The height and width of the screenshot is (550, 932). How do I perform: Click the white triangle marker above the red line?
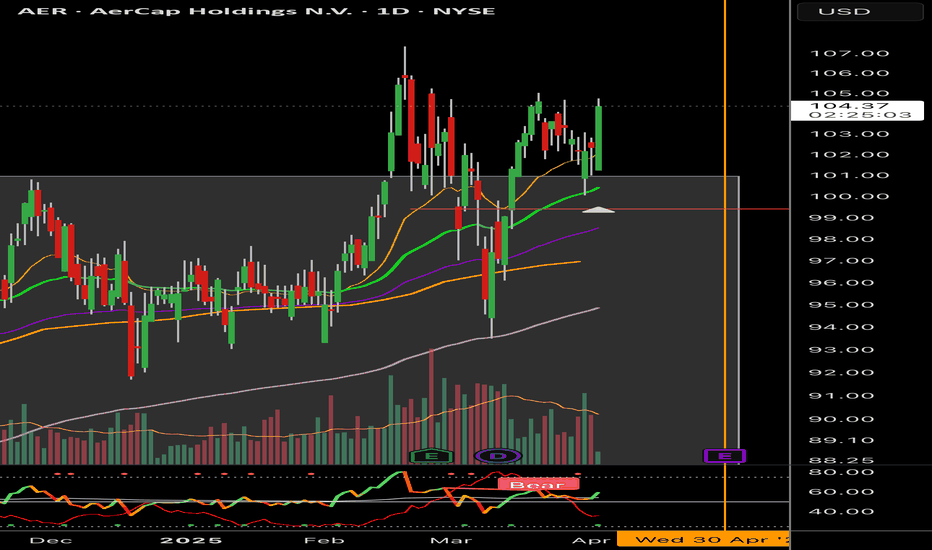(599, 209)
